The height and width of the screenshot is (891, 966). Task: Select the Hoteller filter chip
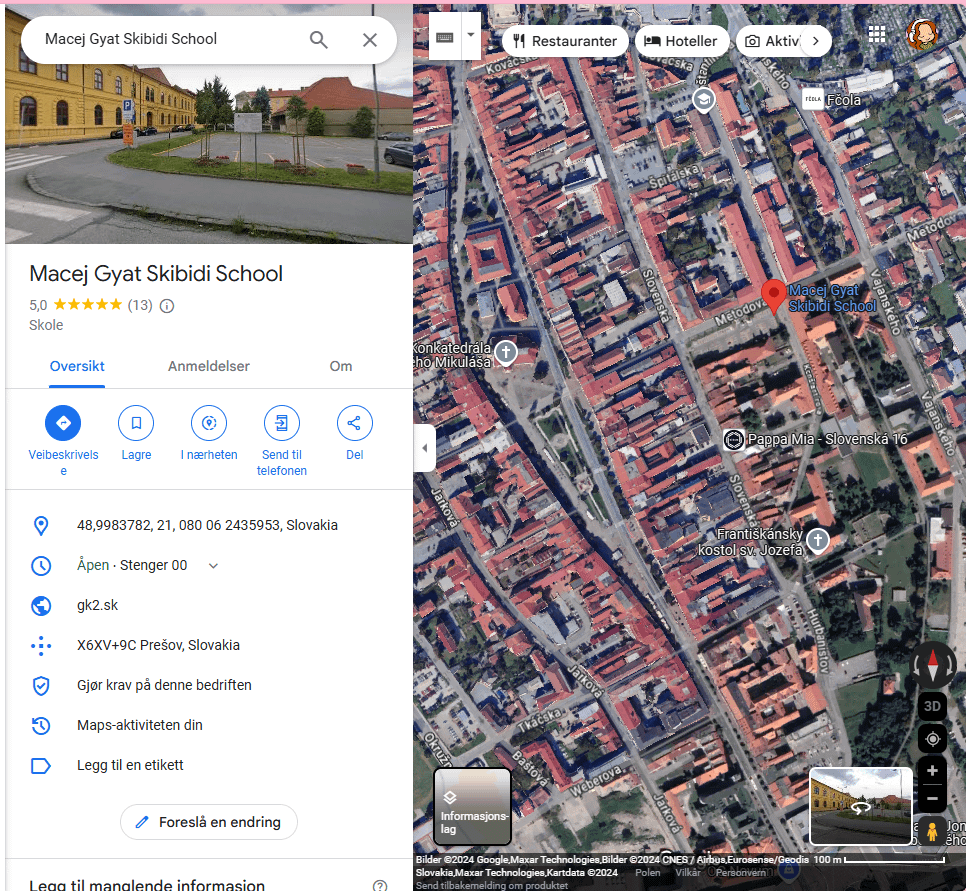point(681,41)
